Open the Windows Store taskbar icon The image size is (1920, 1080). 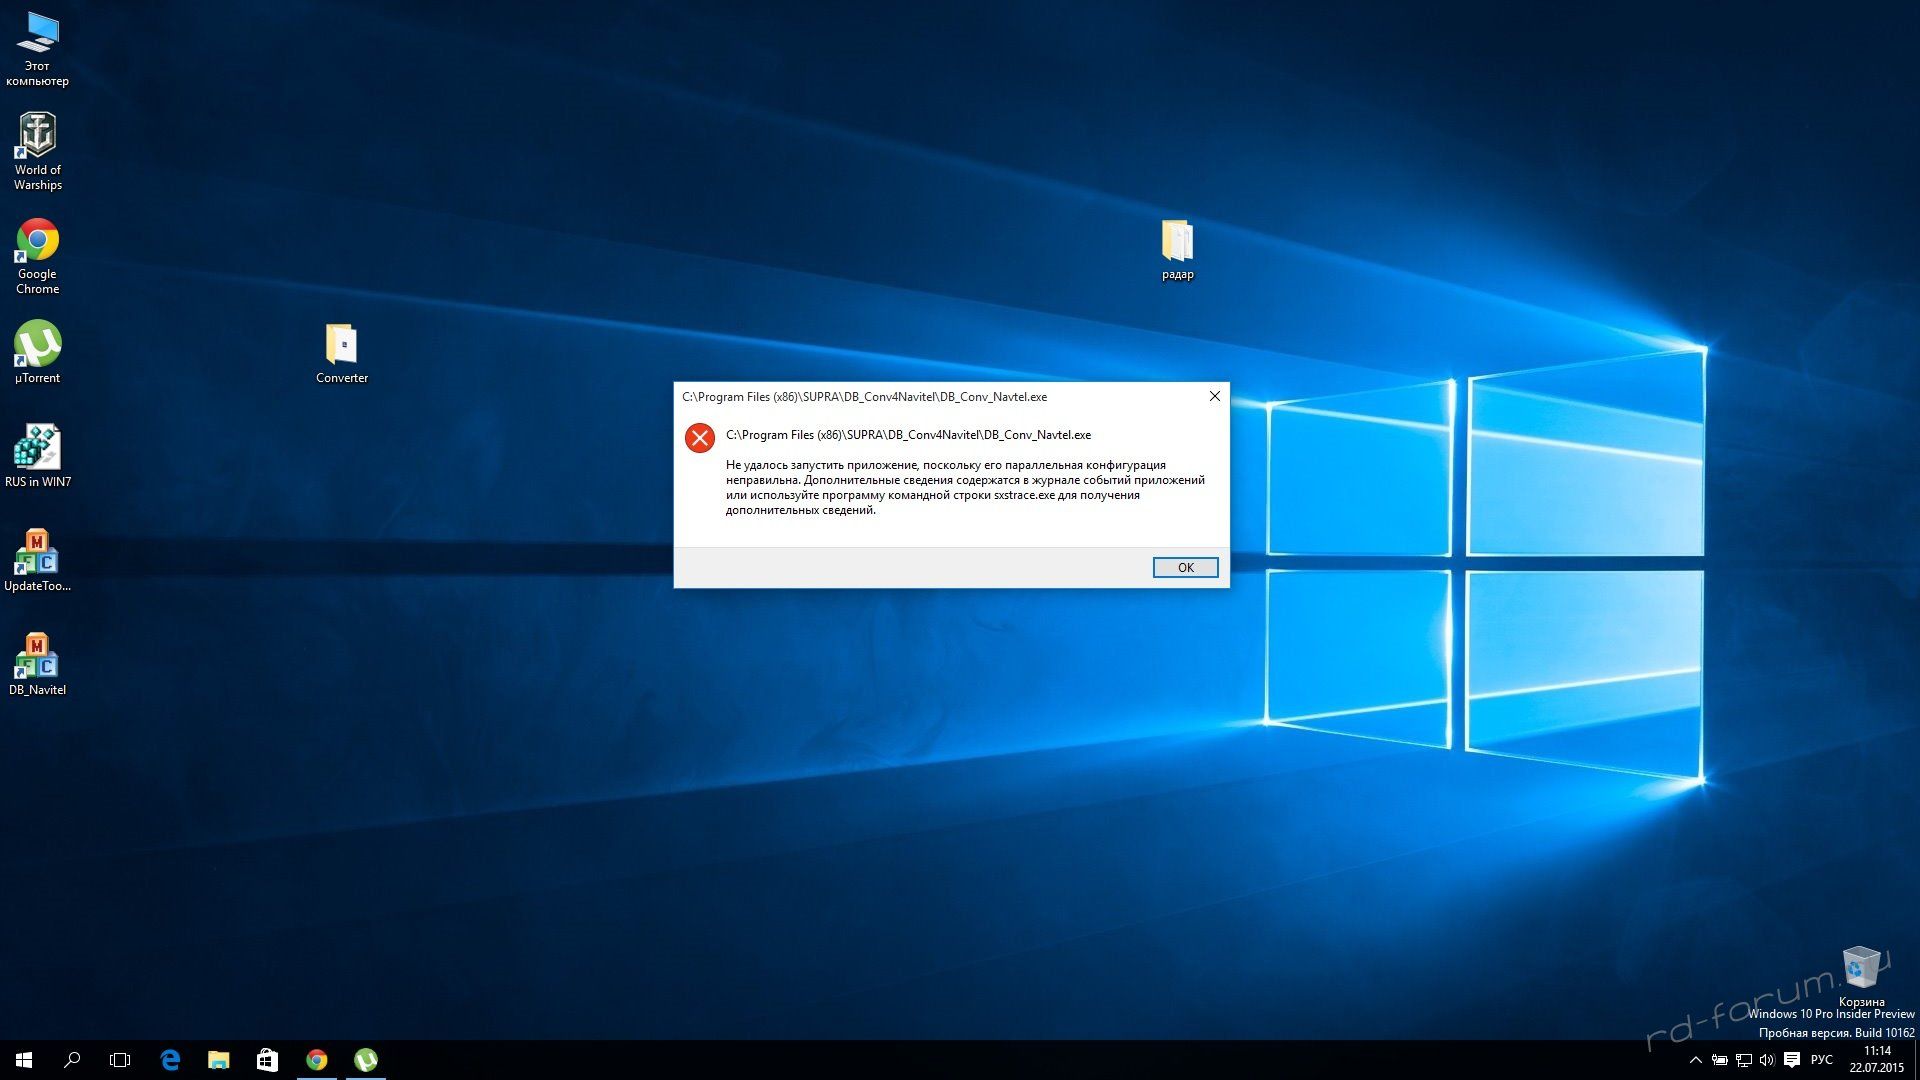coord(267,1060)
